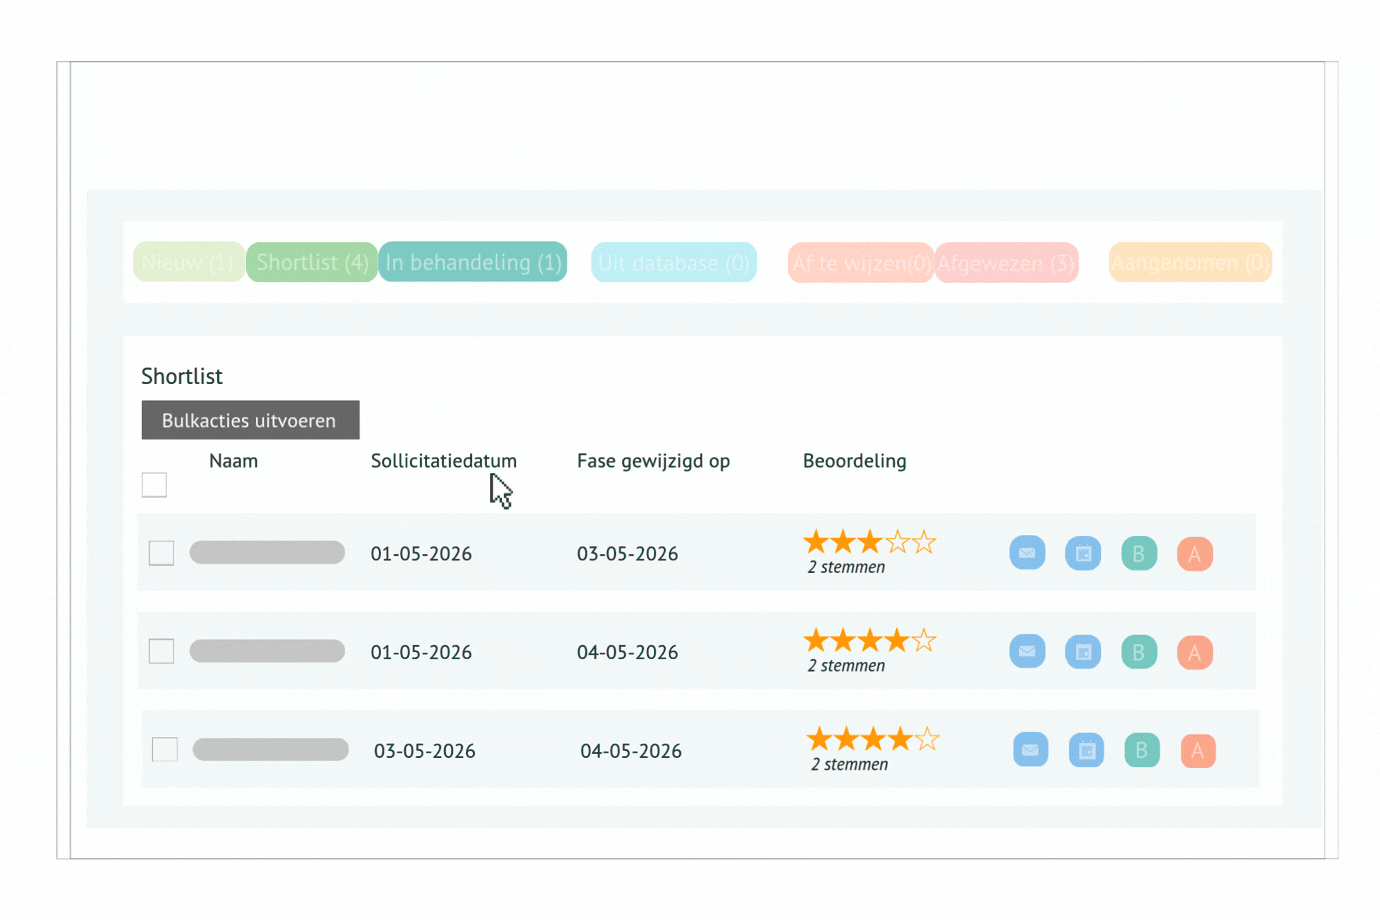This screenshot has height=920, width=1380.
Task: Click the green B icon in the third row
Action: [x=1142, y=750]
